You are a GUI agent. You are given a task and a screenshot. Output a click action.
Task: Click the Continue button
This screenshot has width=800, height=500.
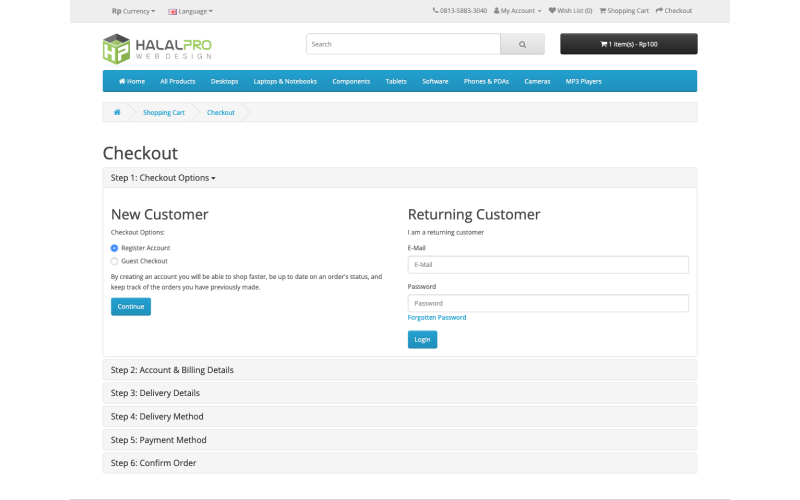pyautogui.click(x=131, y=307)
